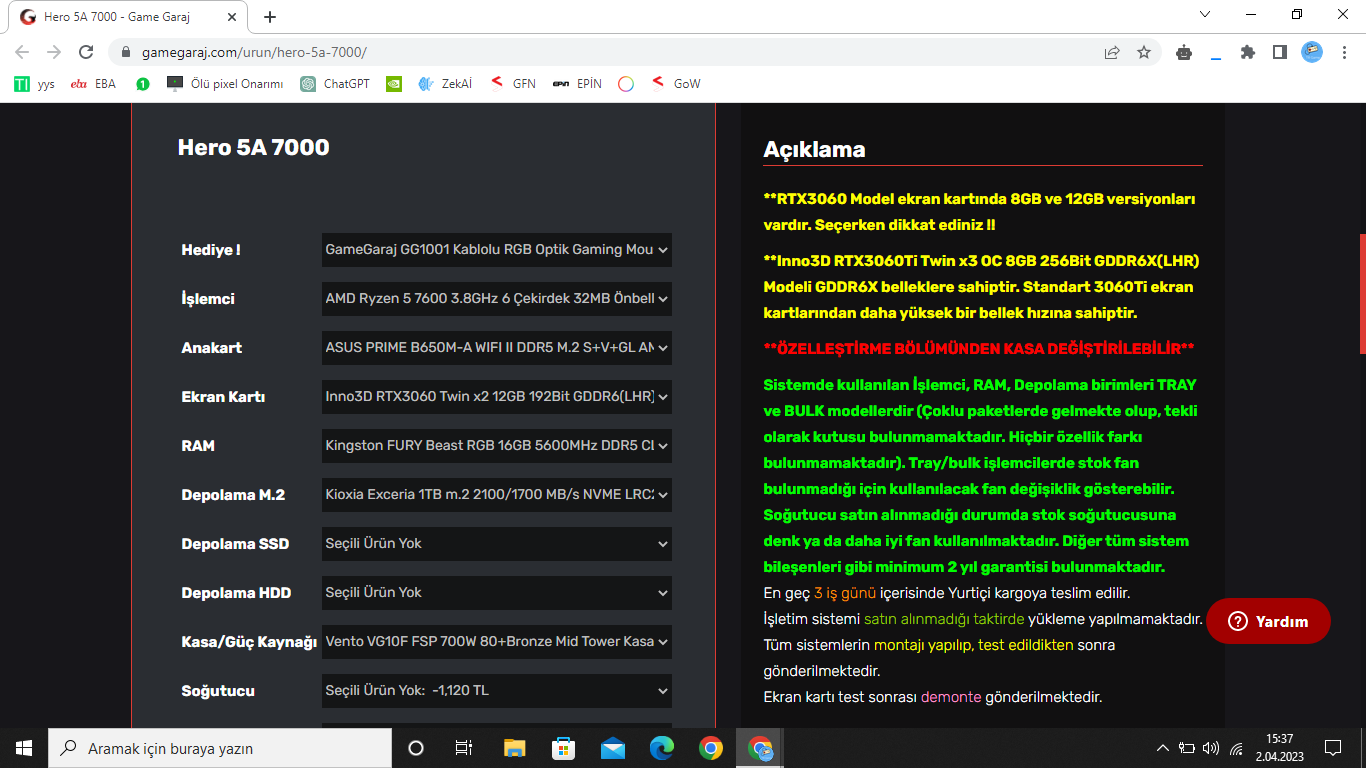The image size is (1366, 768).
Task: Open the EPİN bookmark
Action: [577, 84]
